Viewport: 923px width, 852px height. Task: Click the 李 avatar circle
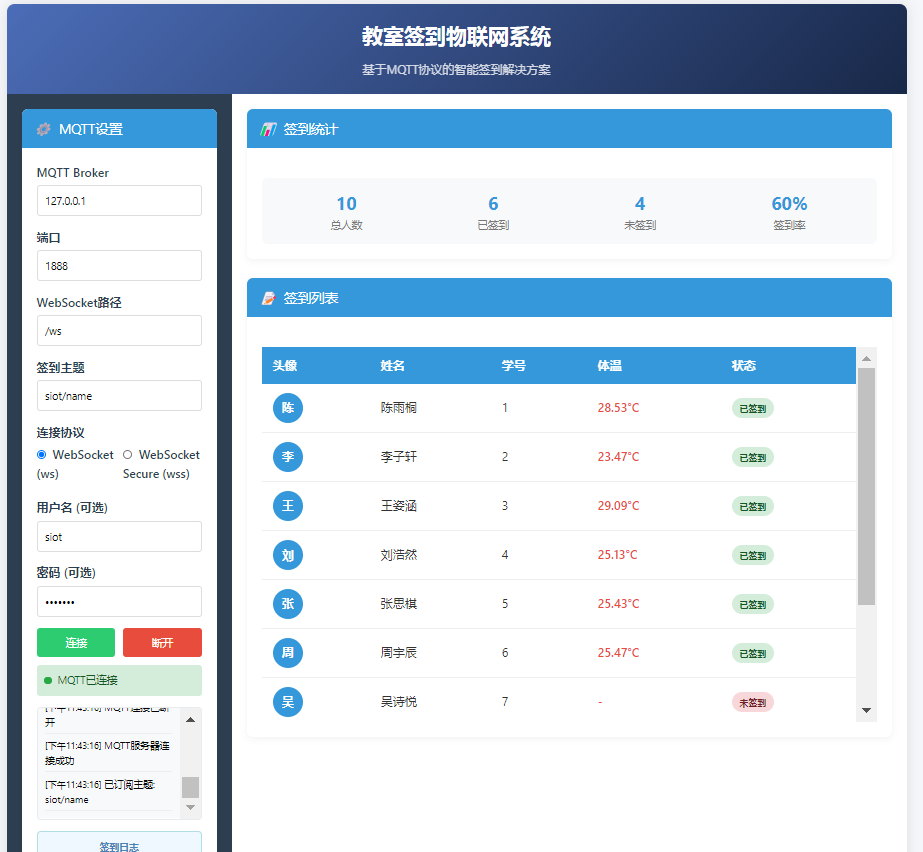pyautogui.click(x=288, y=457)
